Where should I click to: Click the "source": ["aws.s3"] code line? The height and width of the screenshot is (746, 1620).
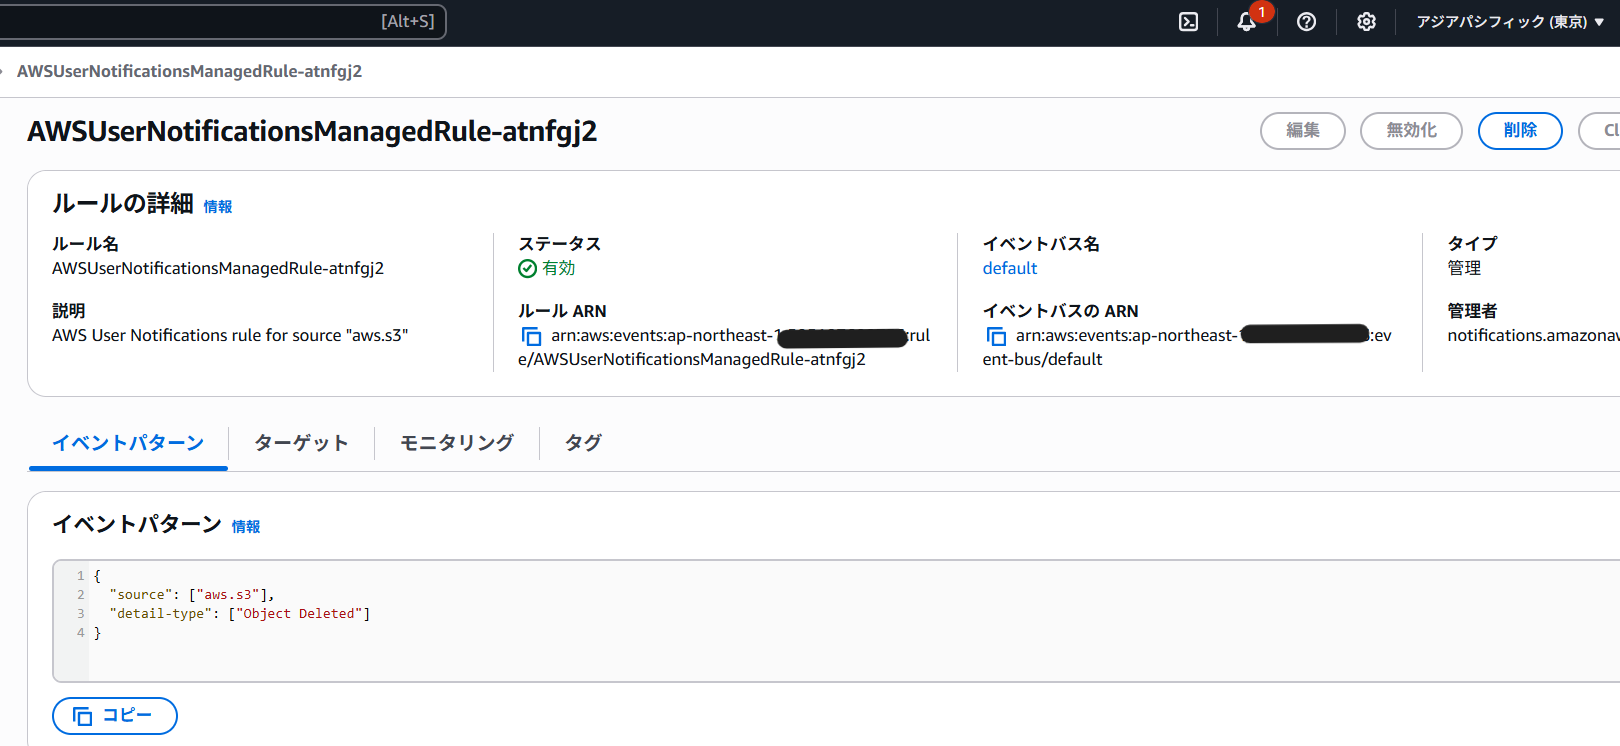[192, 595]
